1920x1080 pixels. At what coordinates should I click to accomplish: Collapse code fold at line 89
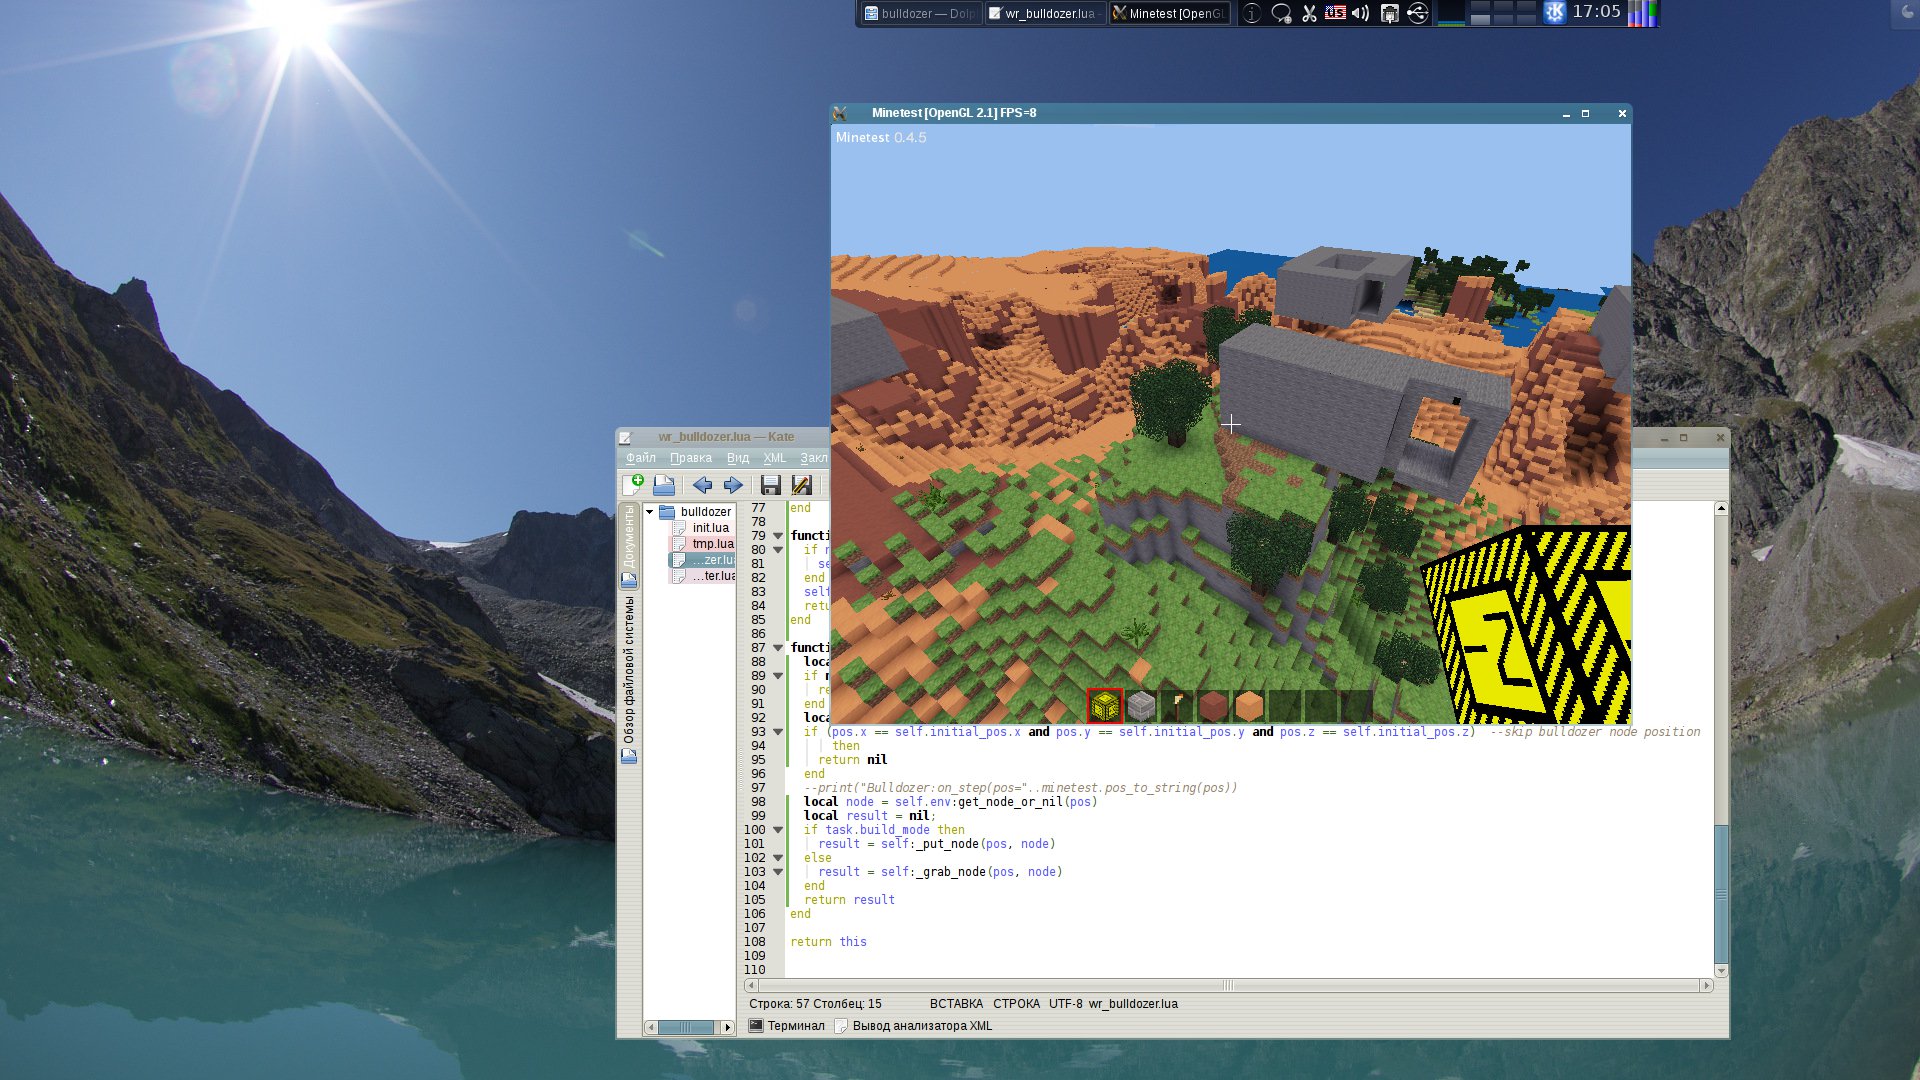coord(778,676)
